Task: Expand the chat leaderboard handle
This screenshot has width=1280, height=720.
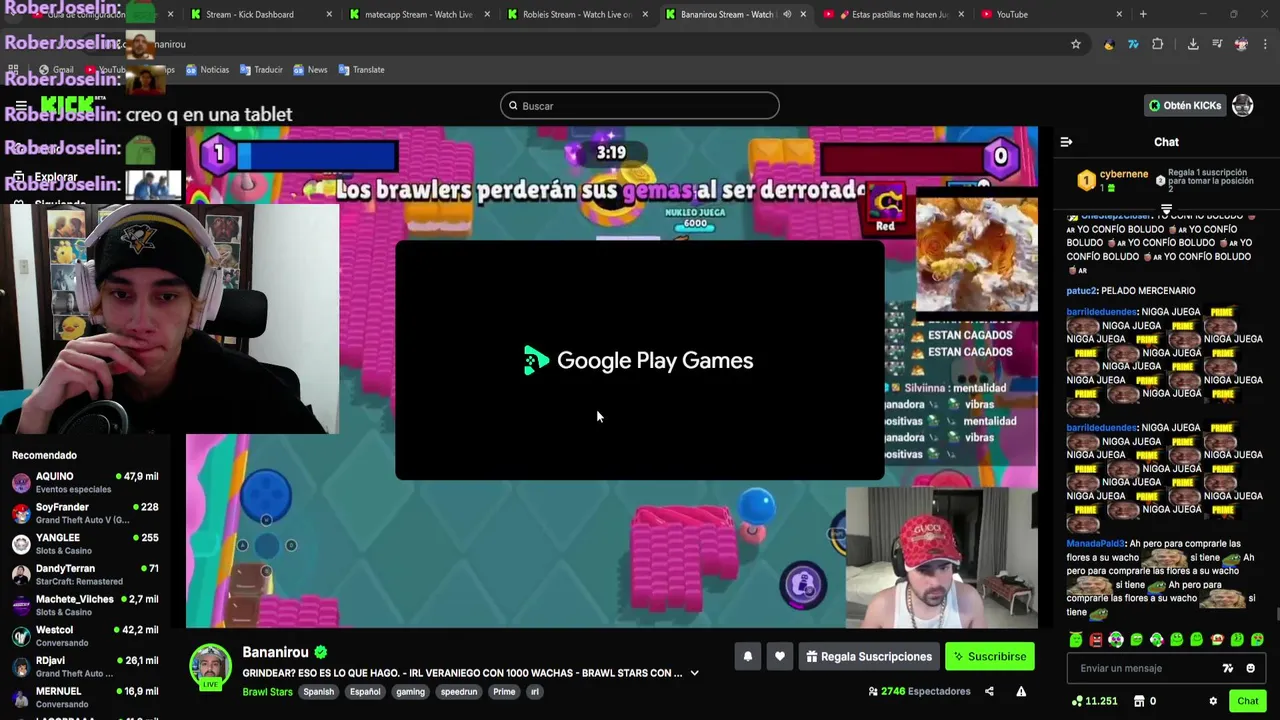Action: pos(1166,209)
